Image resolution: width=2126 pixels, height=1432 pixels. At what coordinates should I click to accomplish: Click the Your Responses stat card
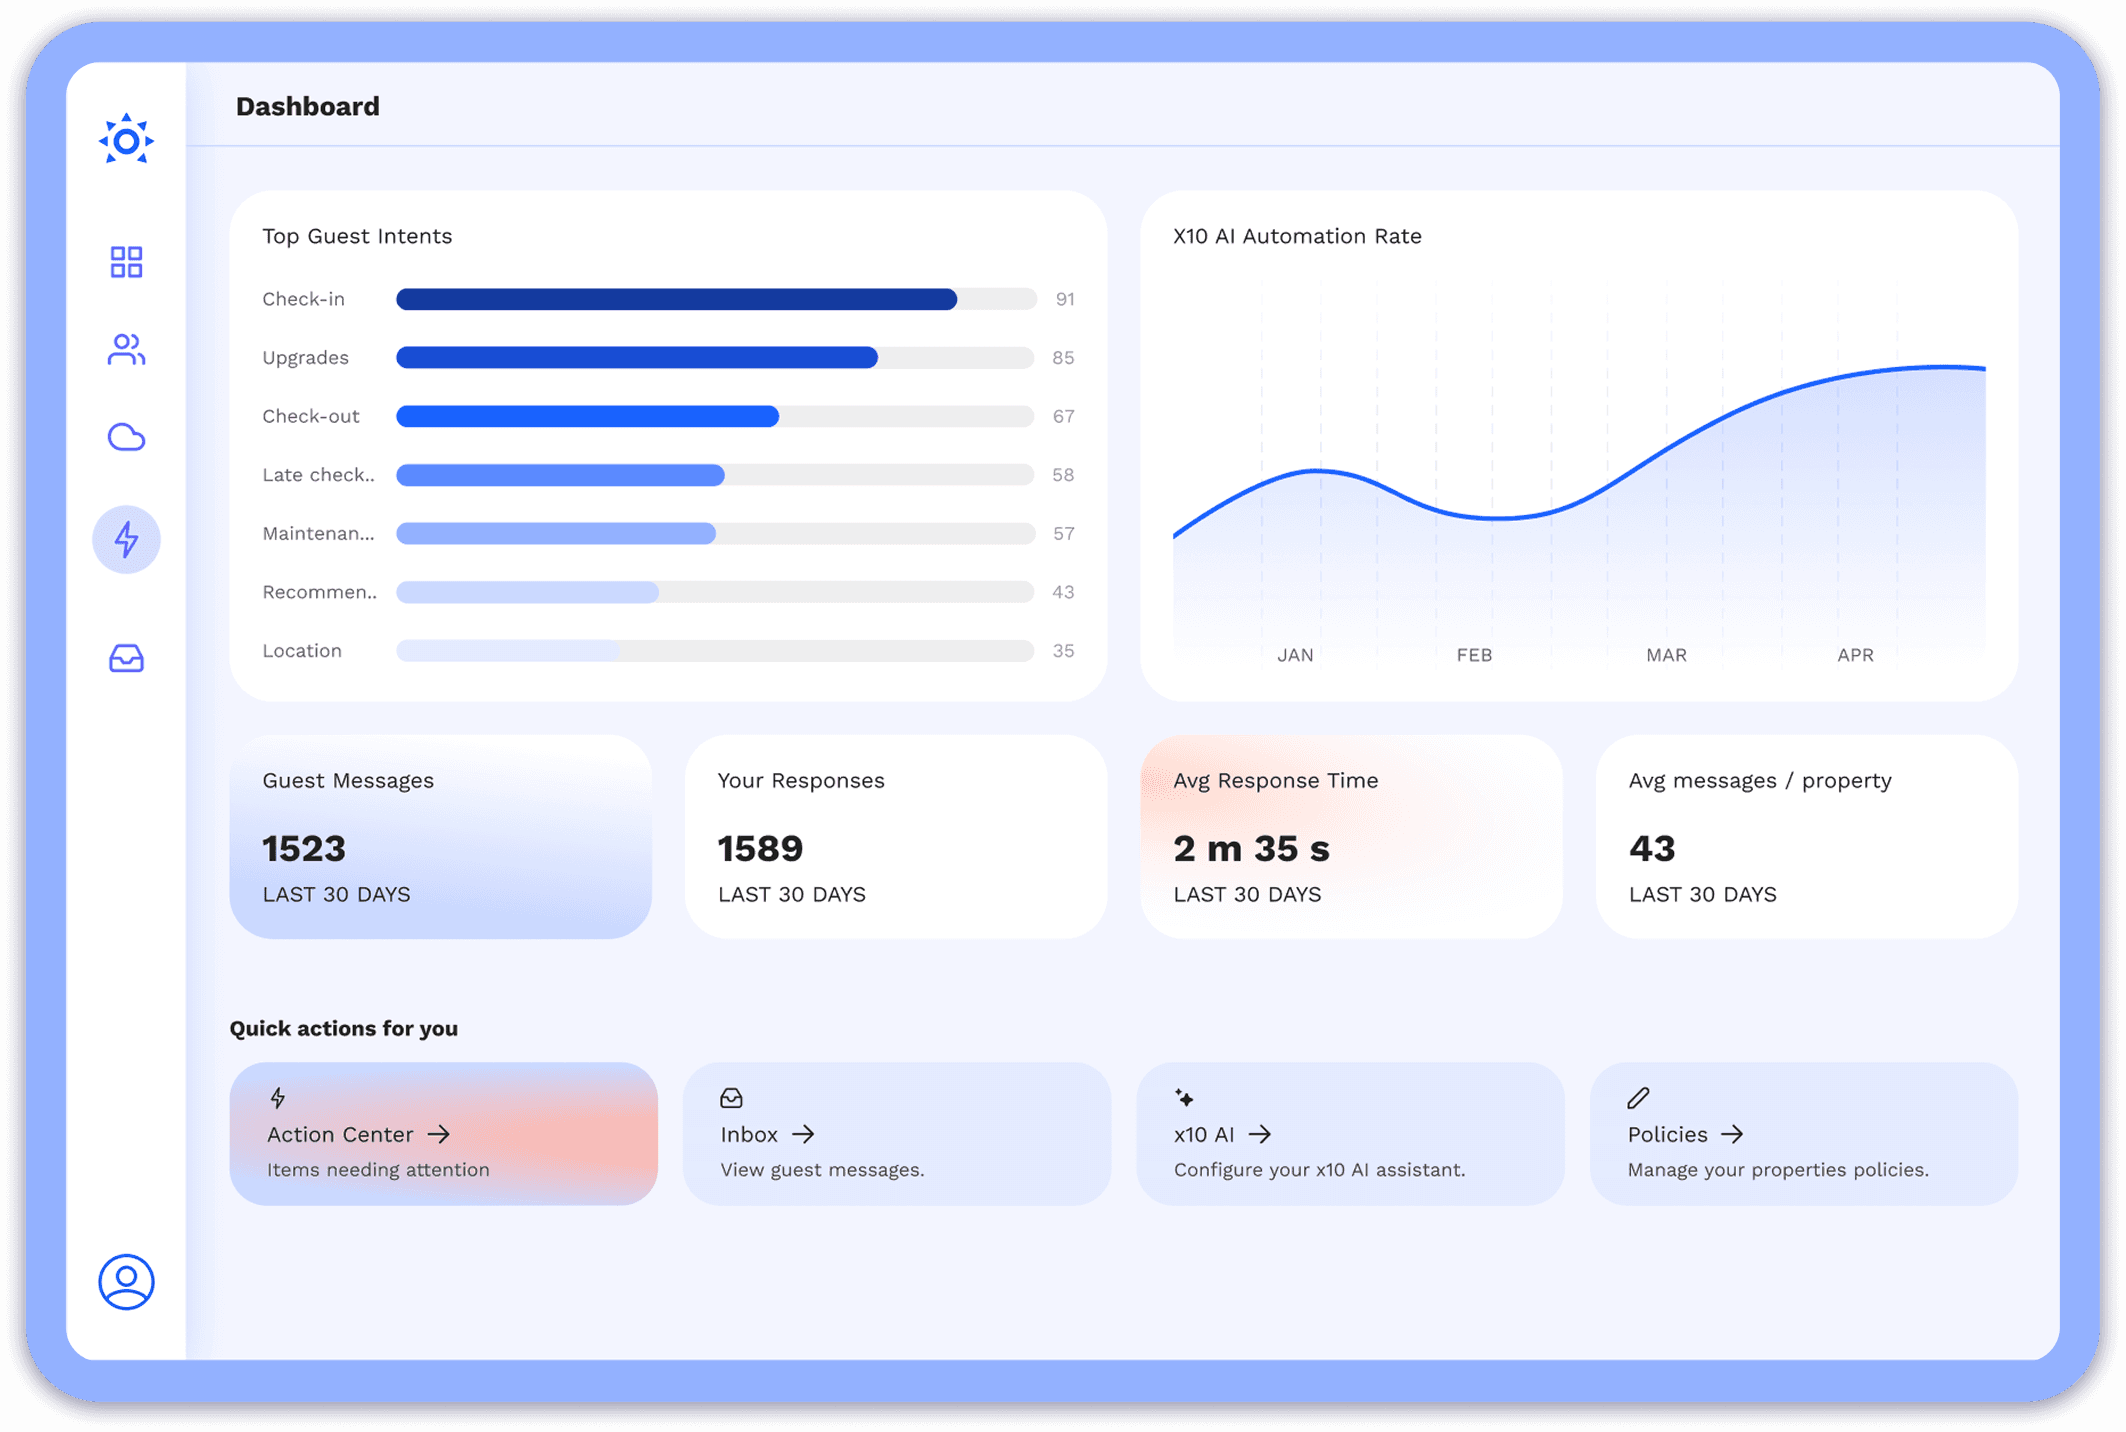[x=895, y=837]
